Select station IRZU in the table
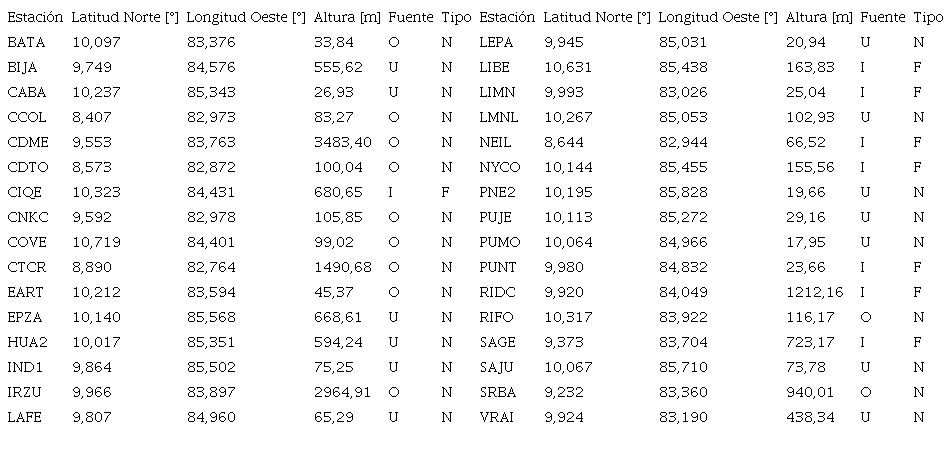 26,392
